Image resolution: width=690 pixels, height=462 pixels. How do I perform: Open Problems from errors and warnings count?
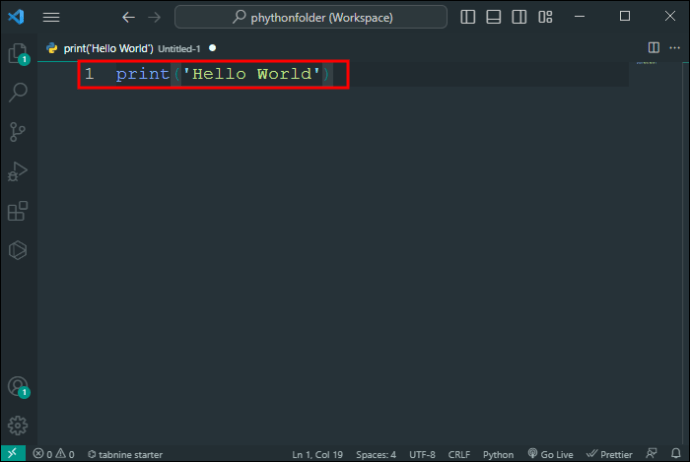[54, 454]
